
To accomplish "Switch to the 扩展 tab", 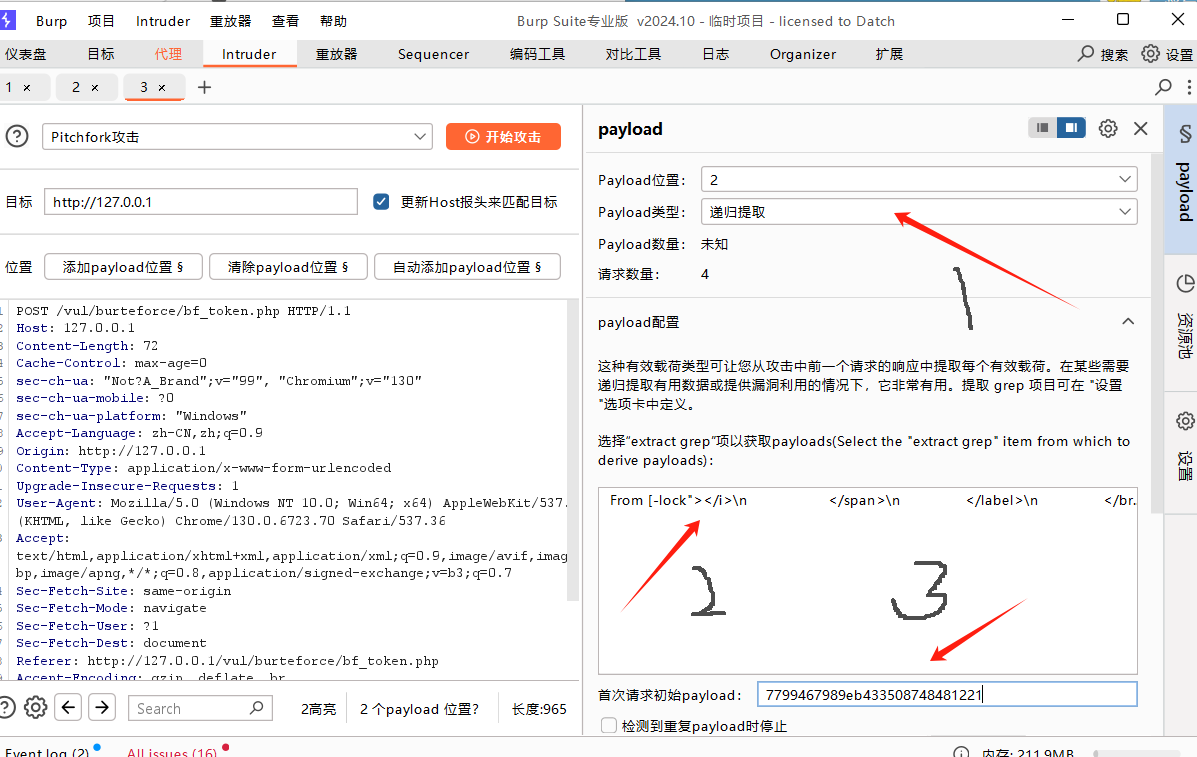I will click(x=889, y=54).
